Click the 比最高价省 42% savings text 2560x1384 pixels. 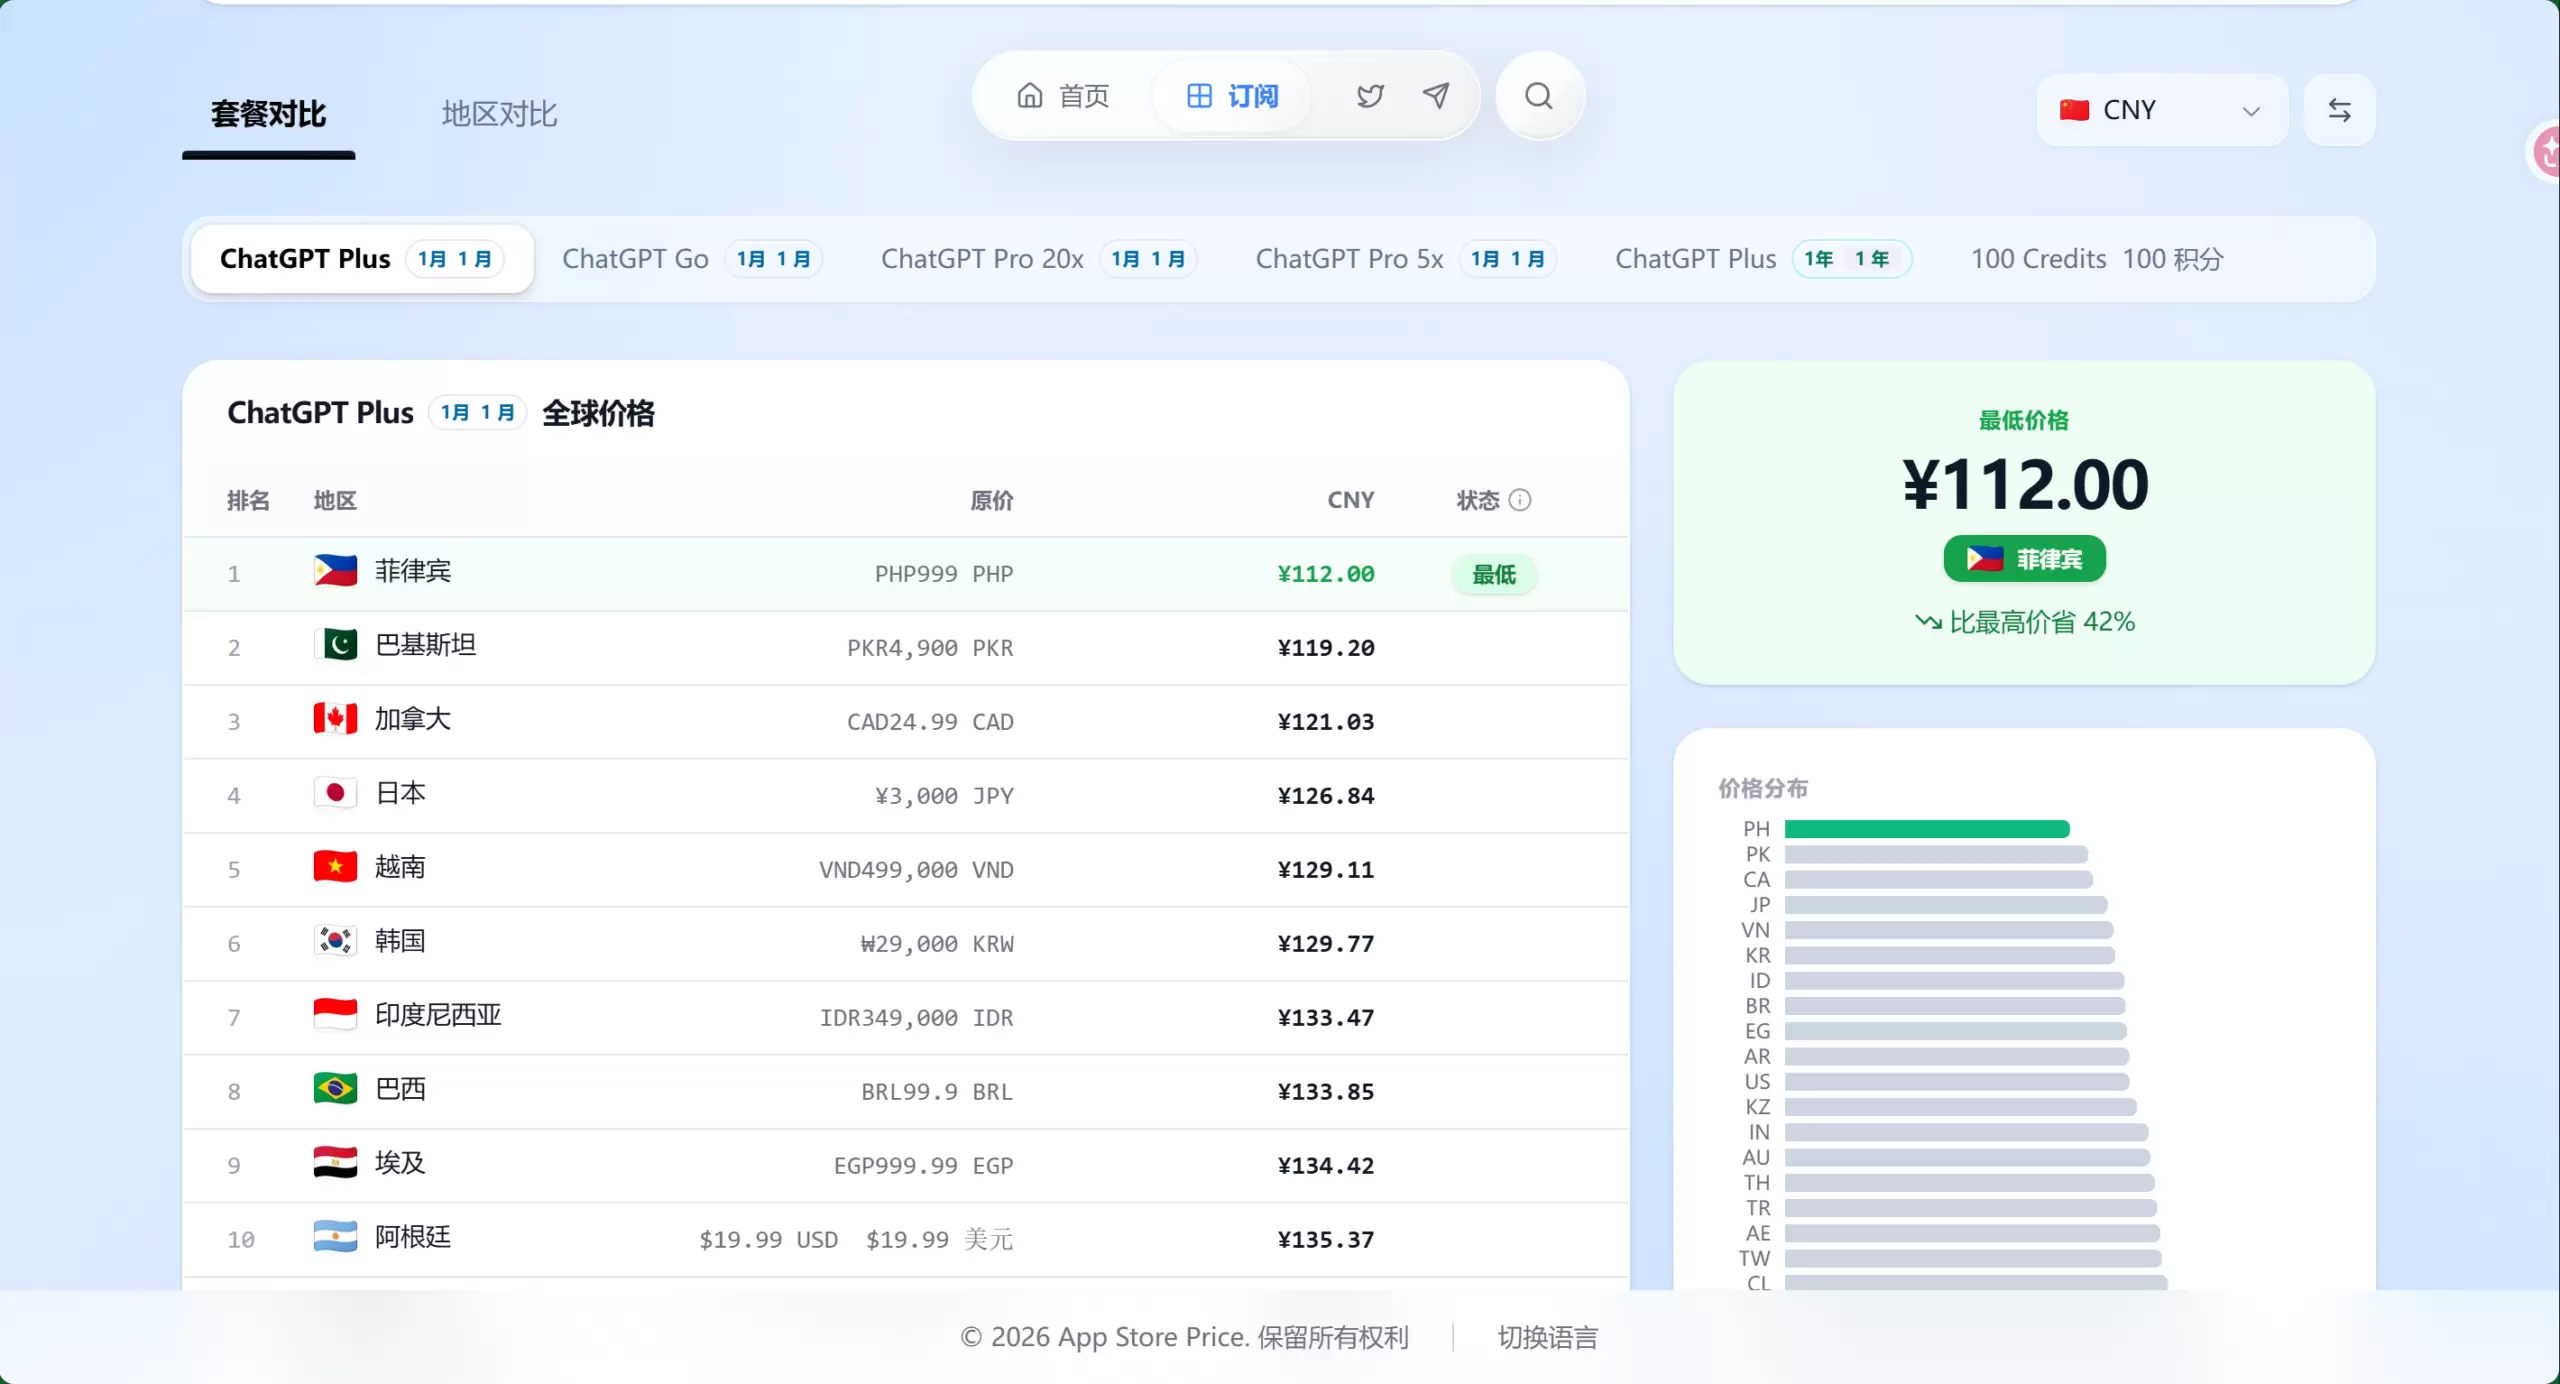coord(2025,622)
